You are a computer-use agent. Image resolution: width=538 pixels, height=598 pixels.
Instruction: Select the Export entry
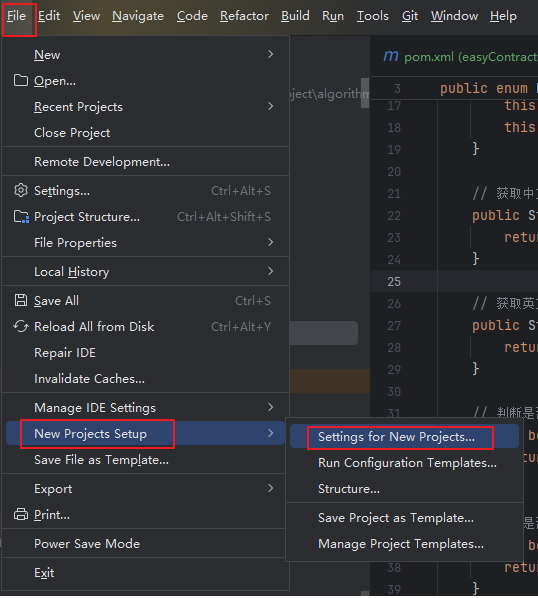(x=145, y=489)
